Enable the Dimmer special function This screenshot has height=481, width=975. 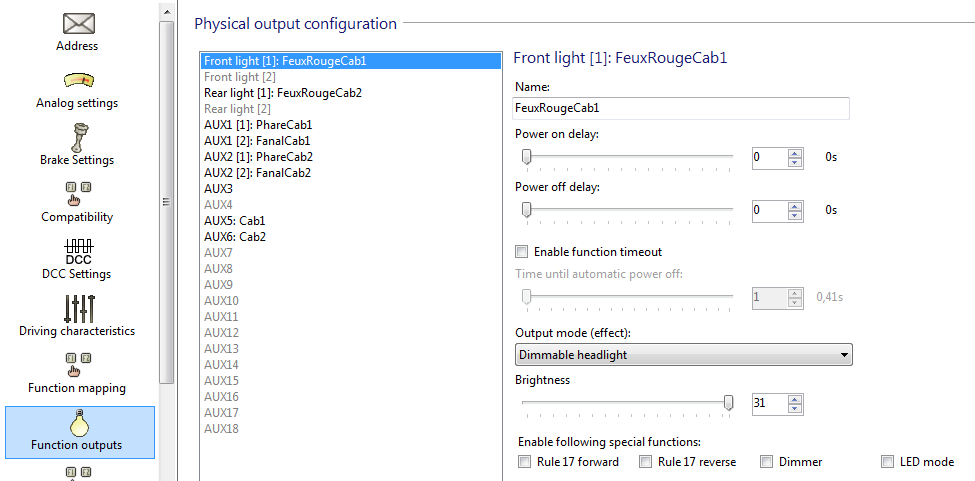(766, 462)
